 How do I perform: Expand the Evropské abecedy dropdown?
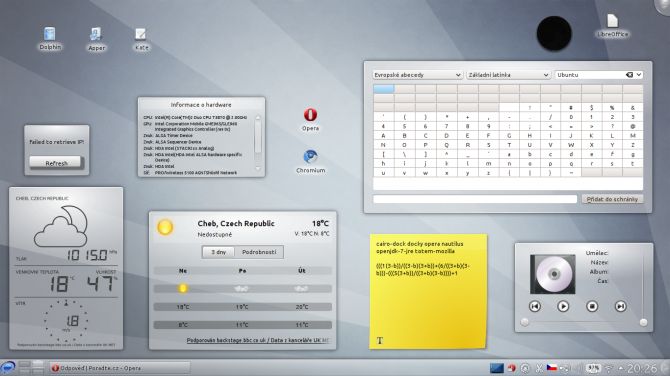point(417,75)
